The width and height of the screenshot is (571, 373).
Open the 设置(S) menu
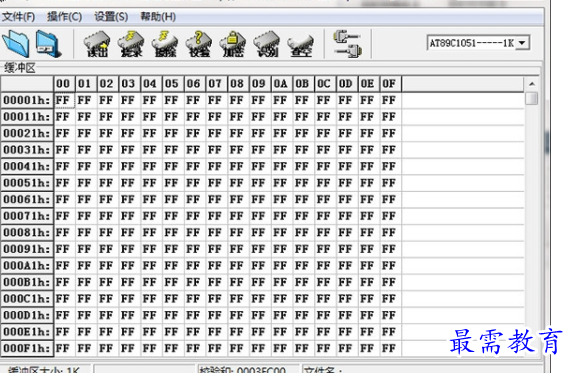point(111,17)
